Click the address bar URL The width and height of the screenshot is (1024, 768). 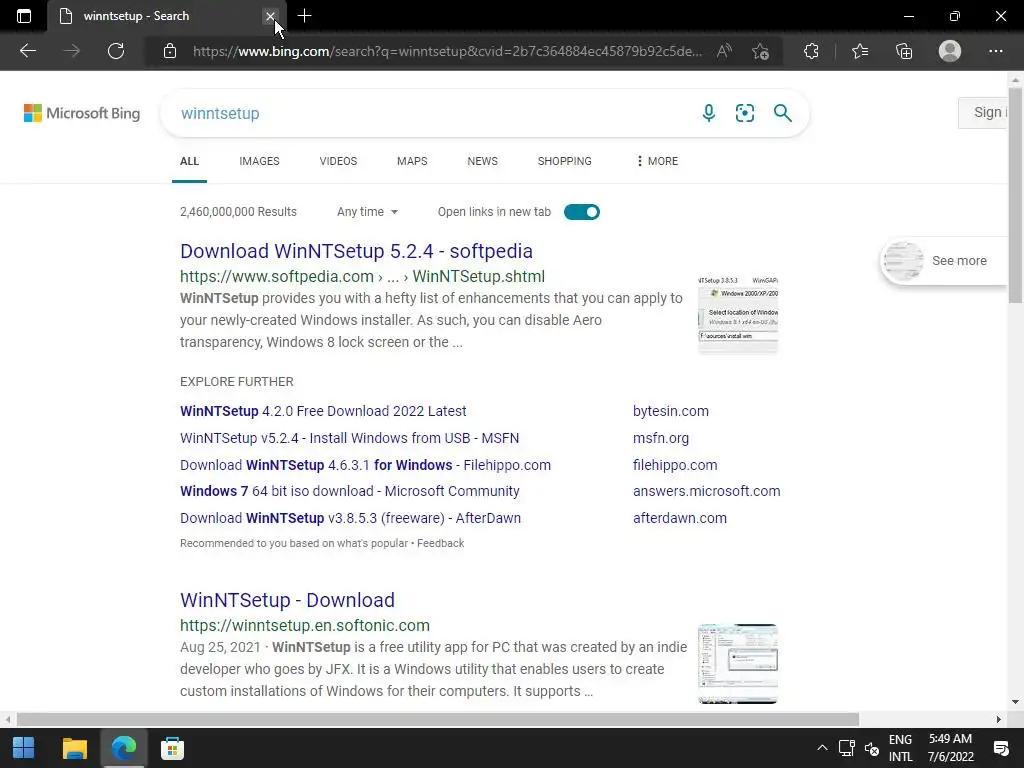pyautogui.click(x=447, y=51)
